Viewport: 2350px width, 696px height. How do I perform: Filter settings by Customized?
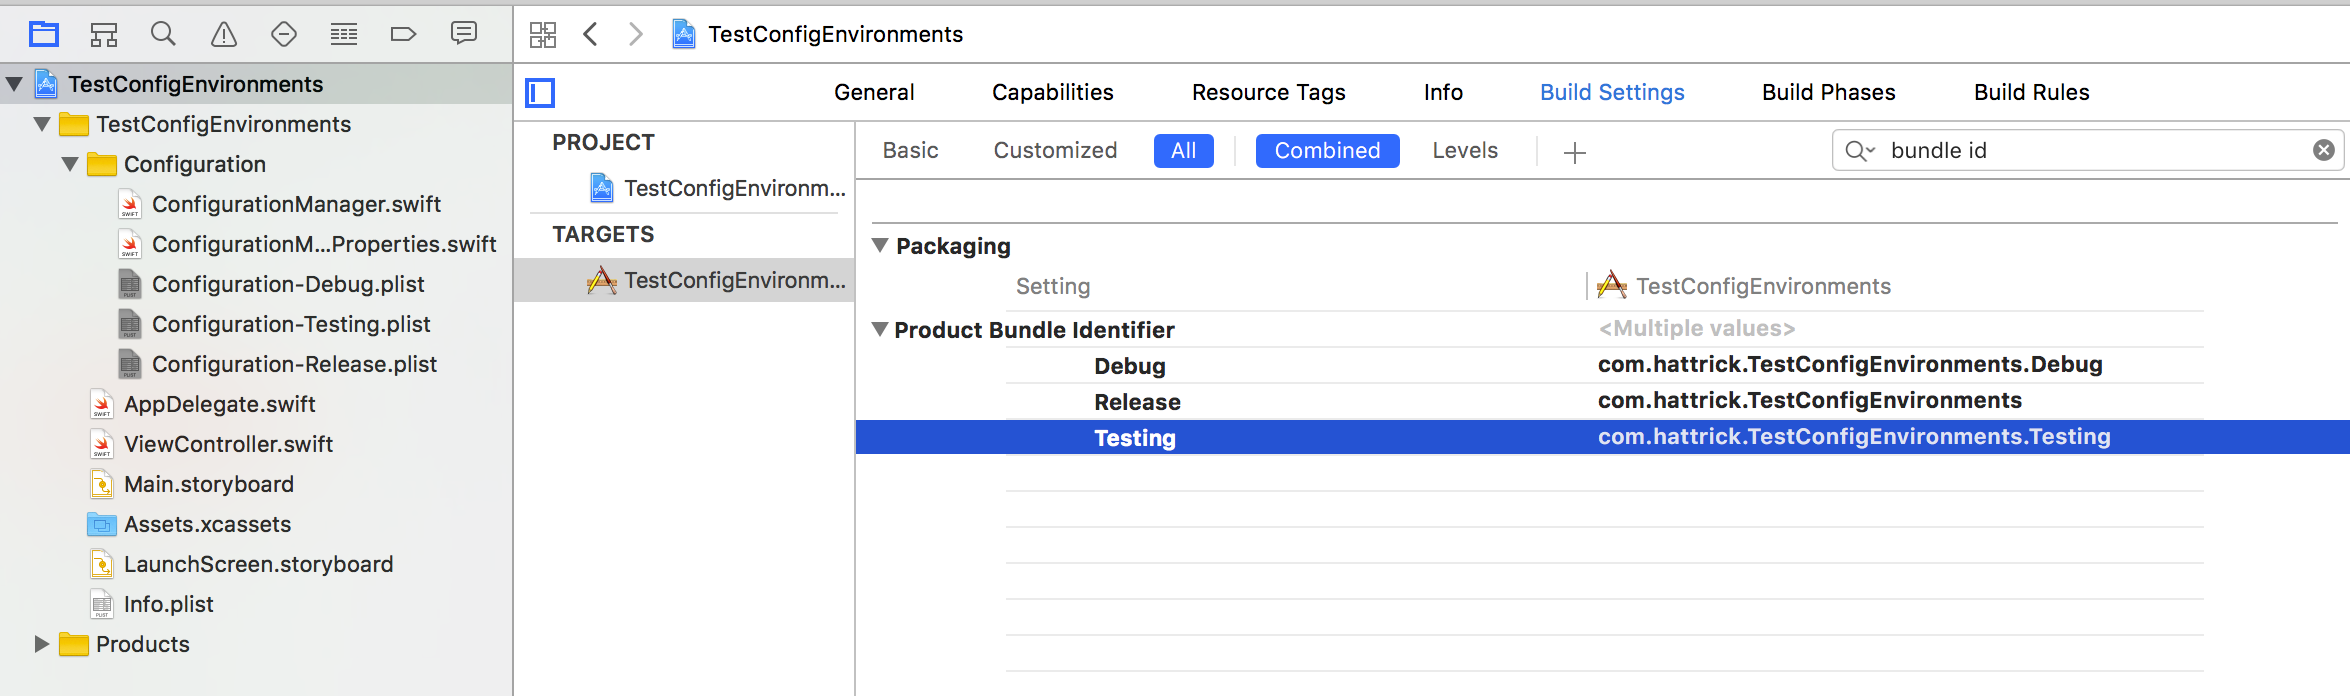[x=1055, y=150]
